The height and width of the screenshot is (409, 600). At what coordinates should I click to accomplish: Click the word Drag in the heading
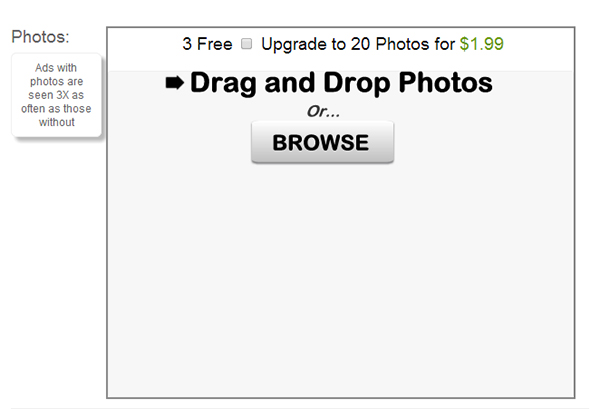click(x=223, y=83)
